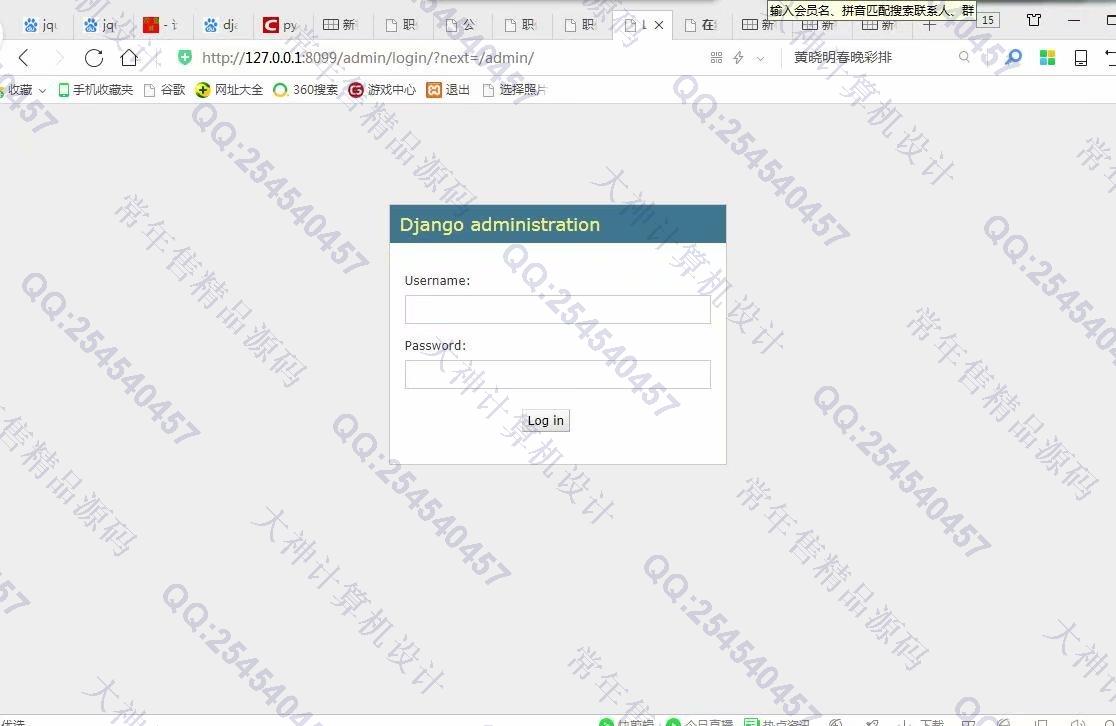
Task: Click the search box showing 黄晓明春晚彩排
Action: [873, 58]
